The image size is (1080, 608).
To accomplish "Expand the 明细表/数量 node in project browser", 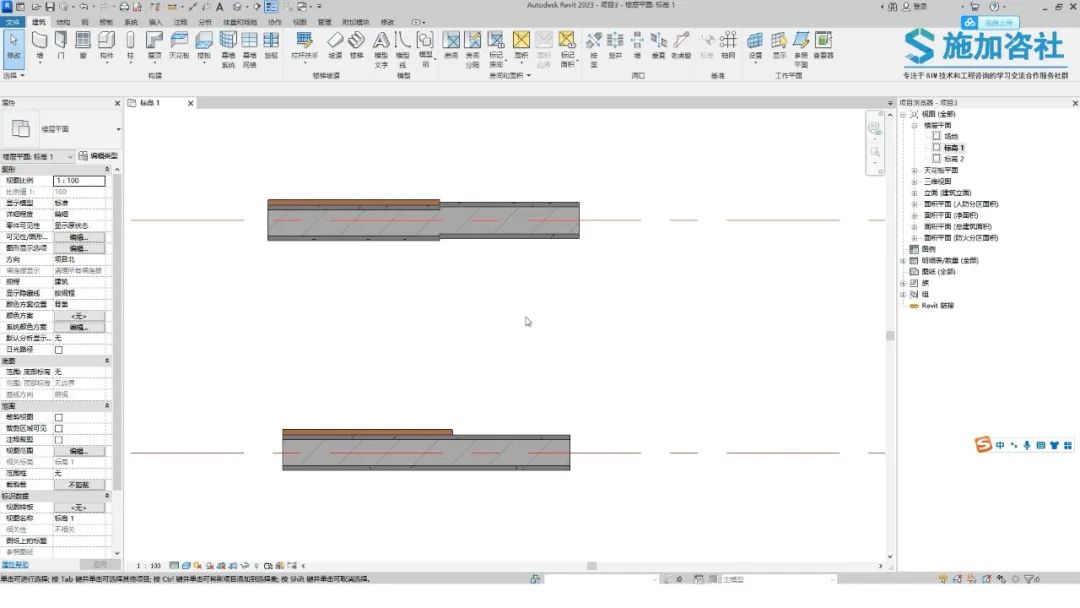I will point(903,260).
